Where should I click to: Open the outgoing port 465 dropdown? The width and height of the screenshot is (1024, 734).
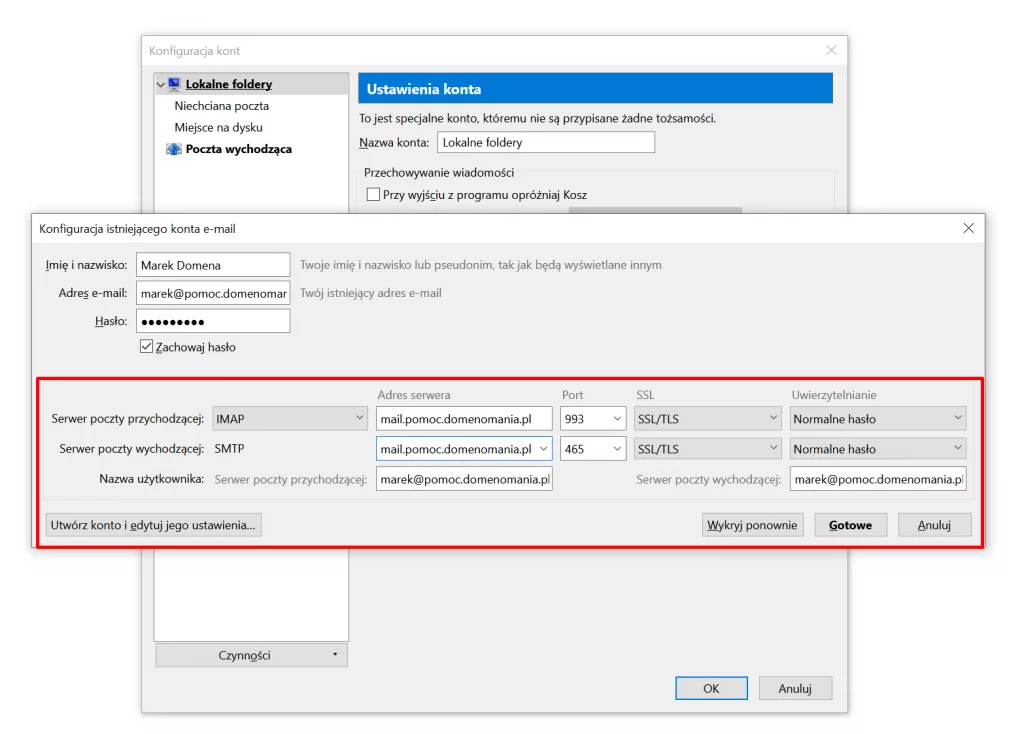pyautogui.click(x=593, y=449)
